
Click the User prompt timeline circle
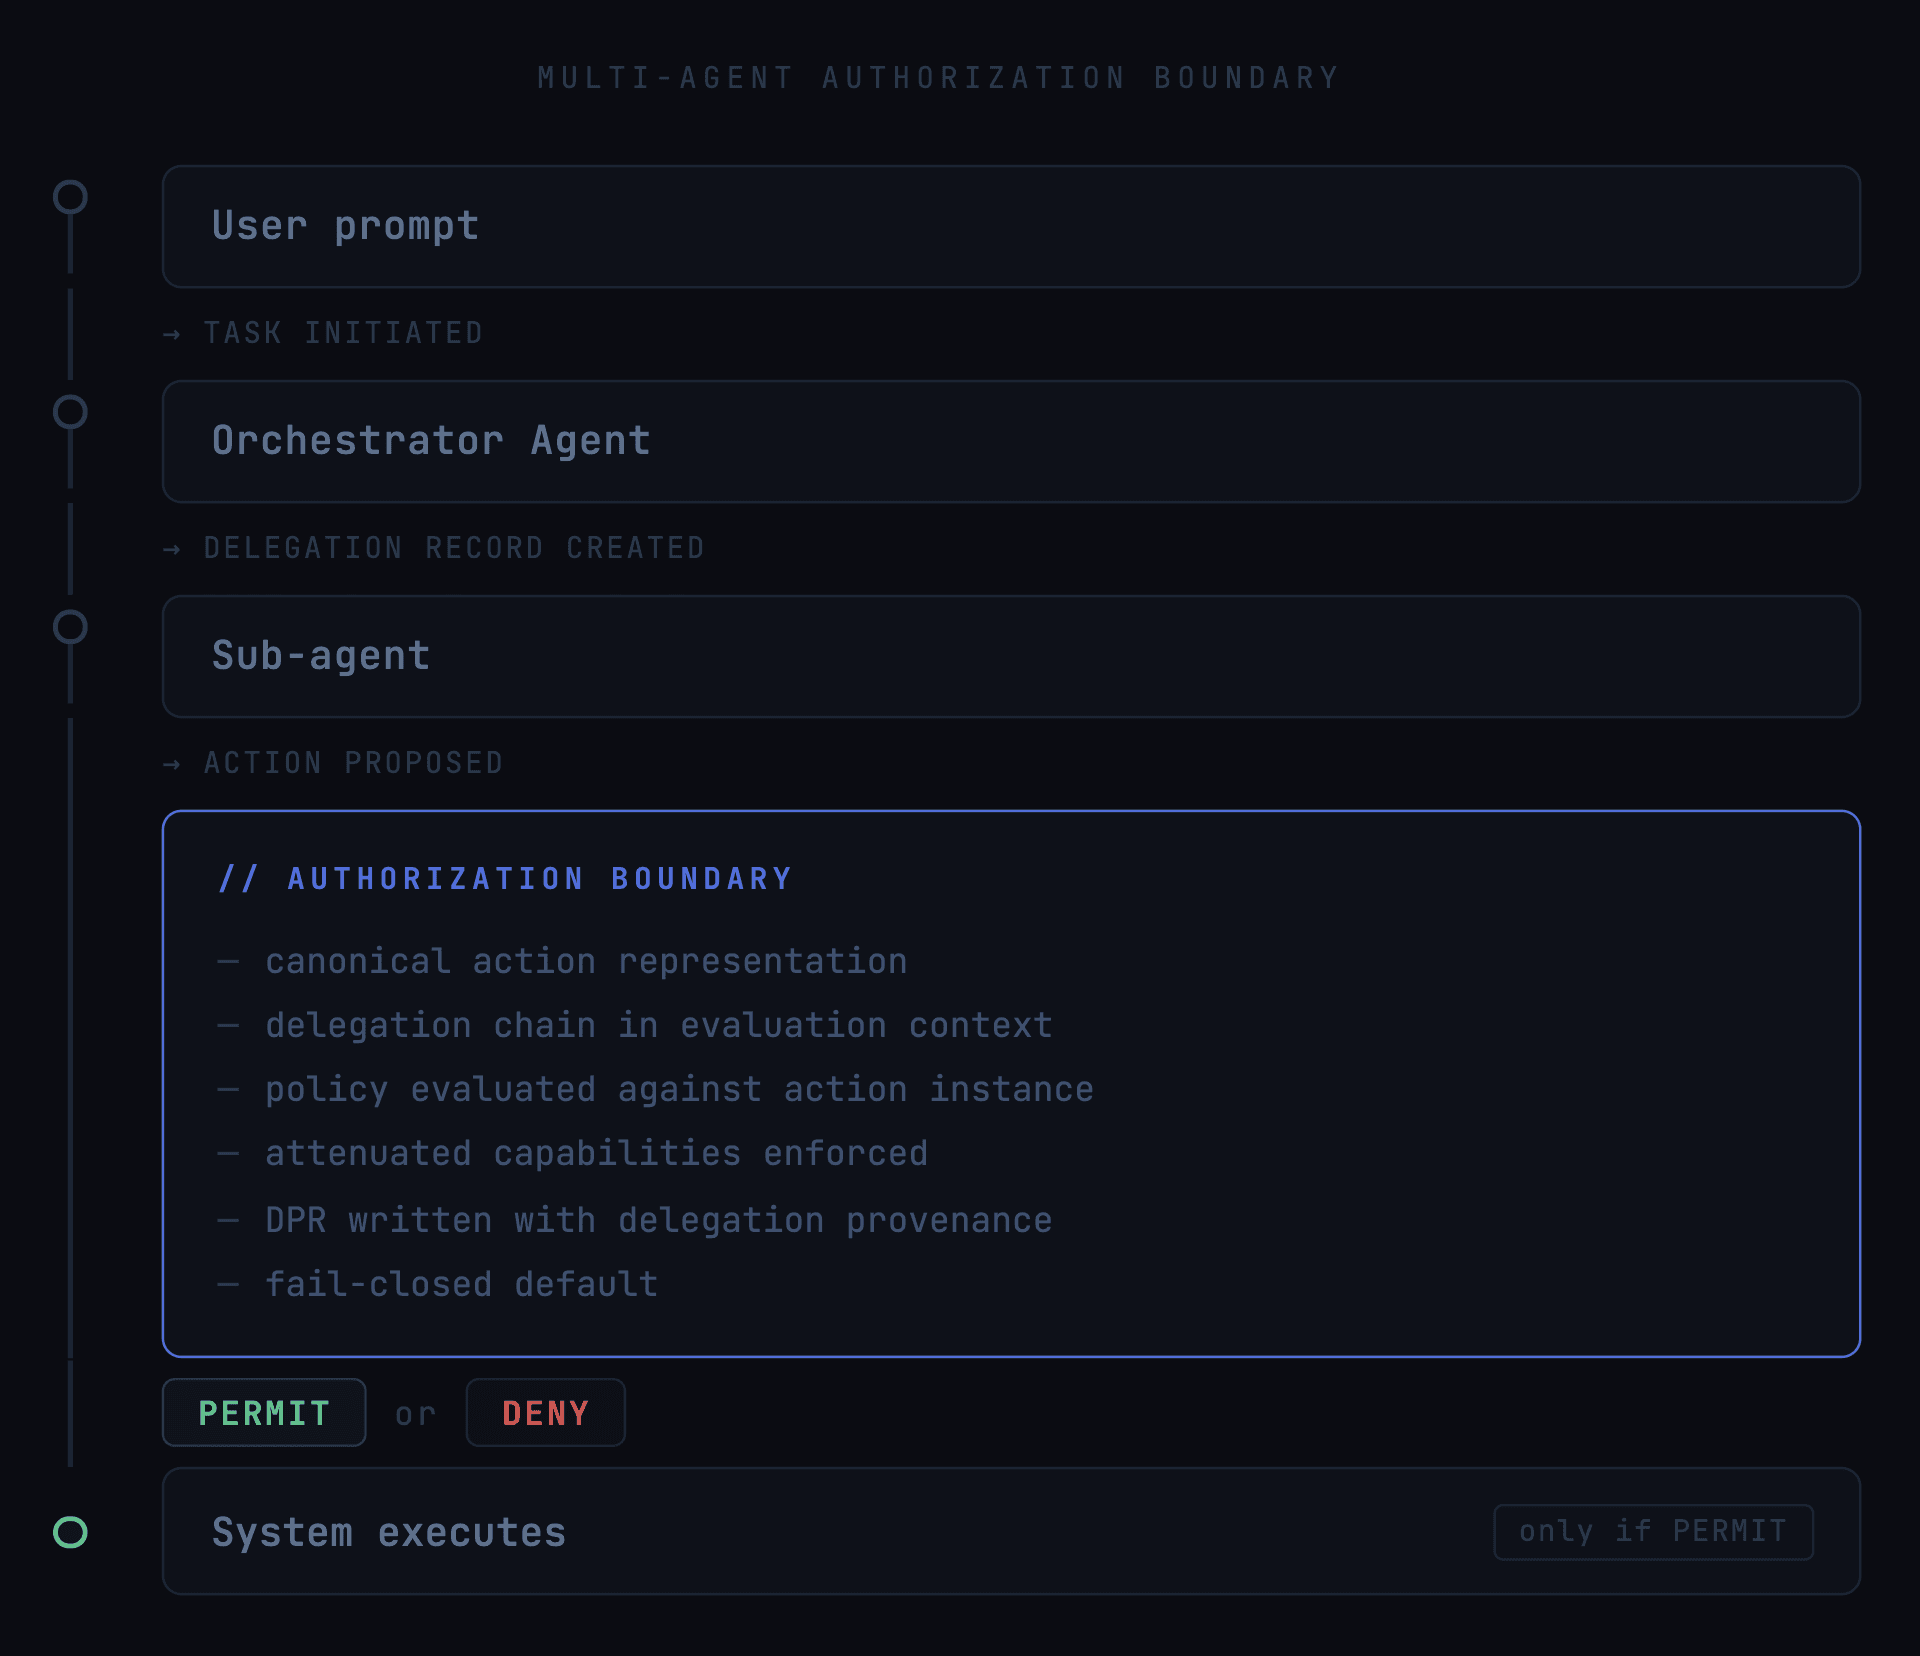[70, 197]
